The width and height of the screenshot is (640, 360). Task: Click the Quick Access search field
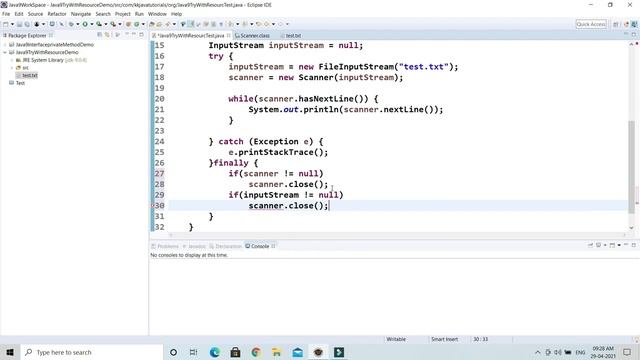pos(591,24)
